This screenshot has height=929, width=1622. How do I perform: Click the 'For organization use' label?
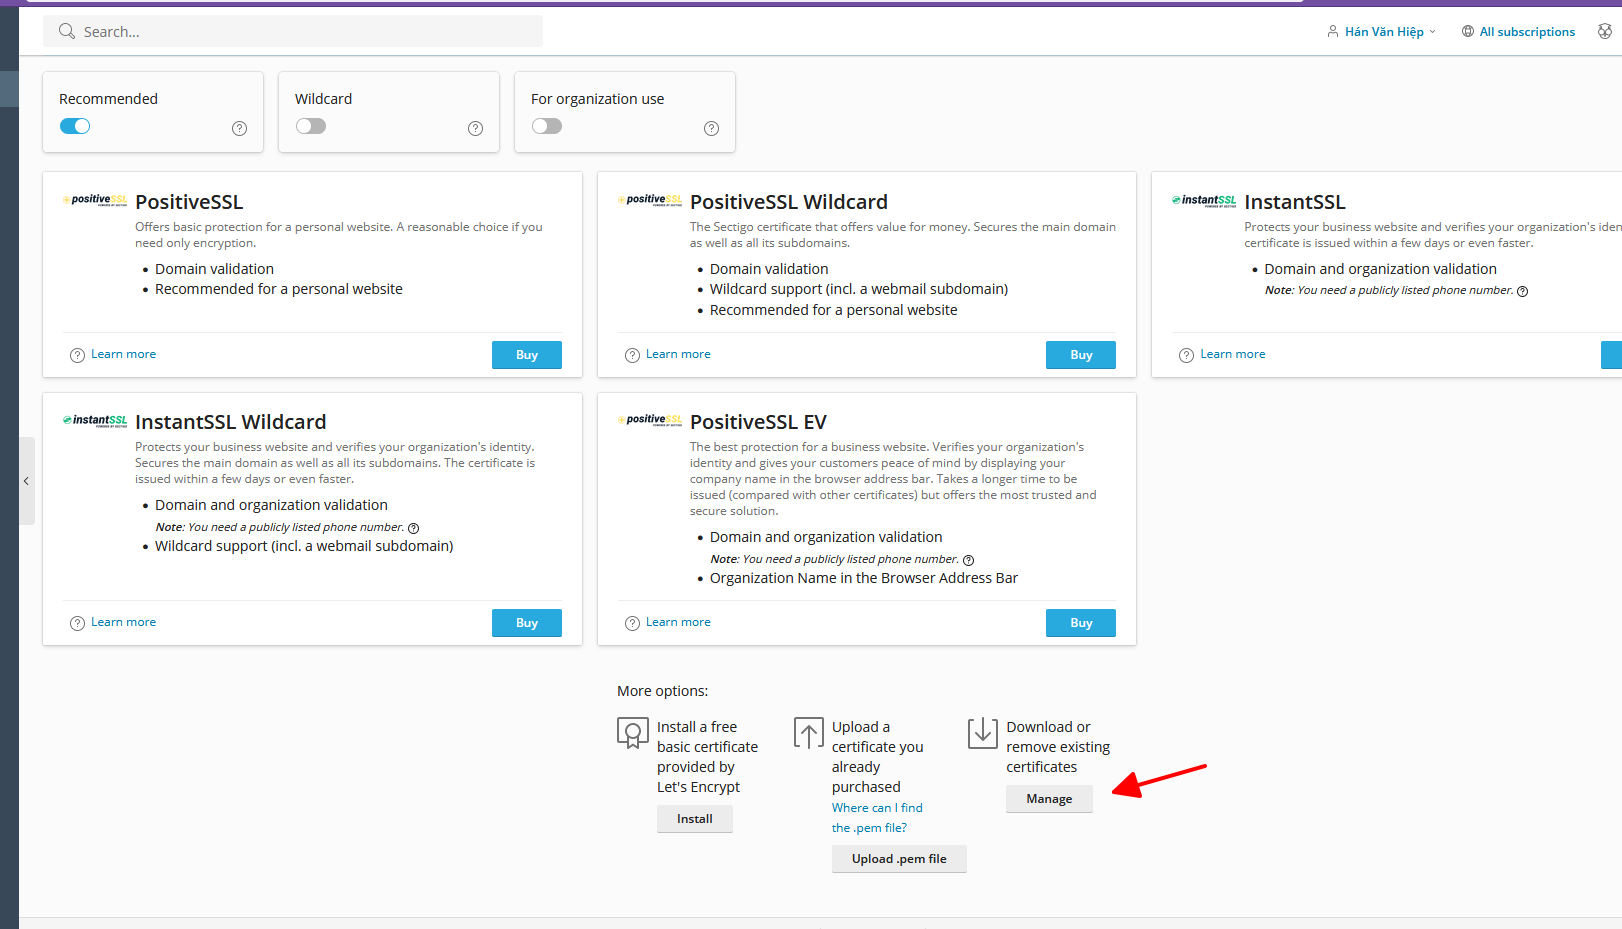coord(597,99)
